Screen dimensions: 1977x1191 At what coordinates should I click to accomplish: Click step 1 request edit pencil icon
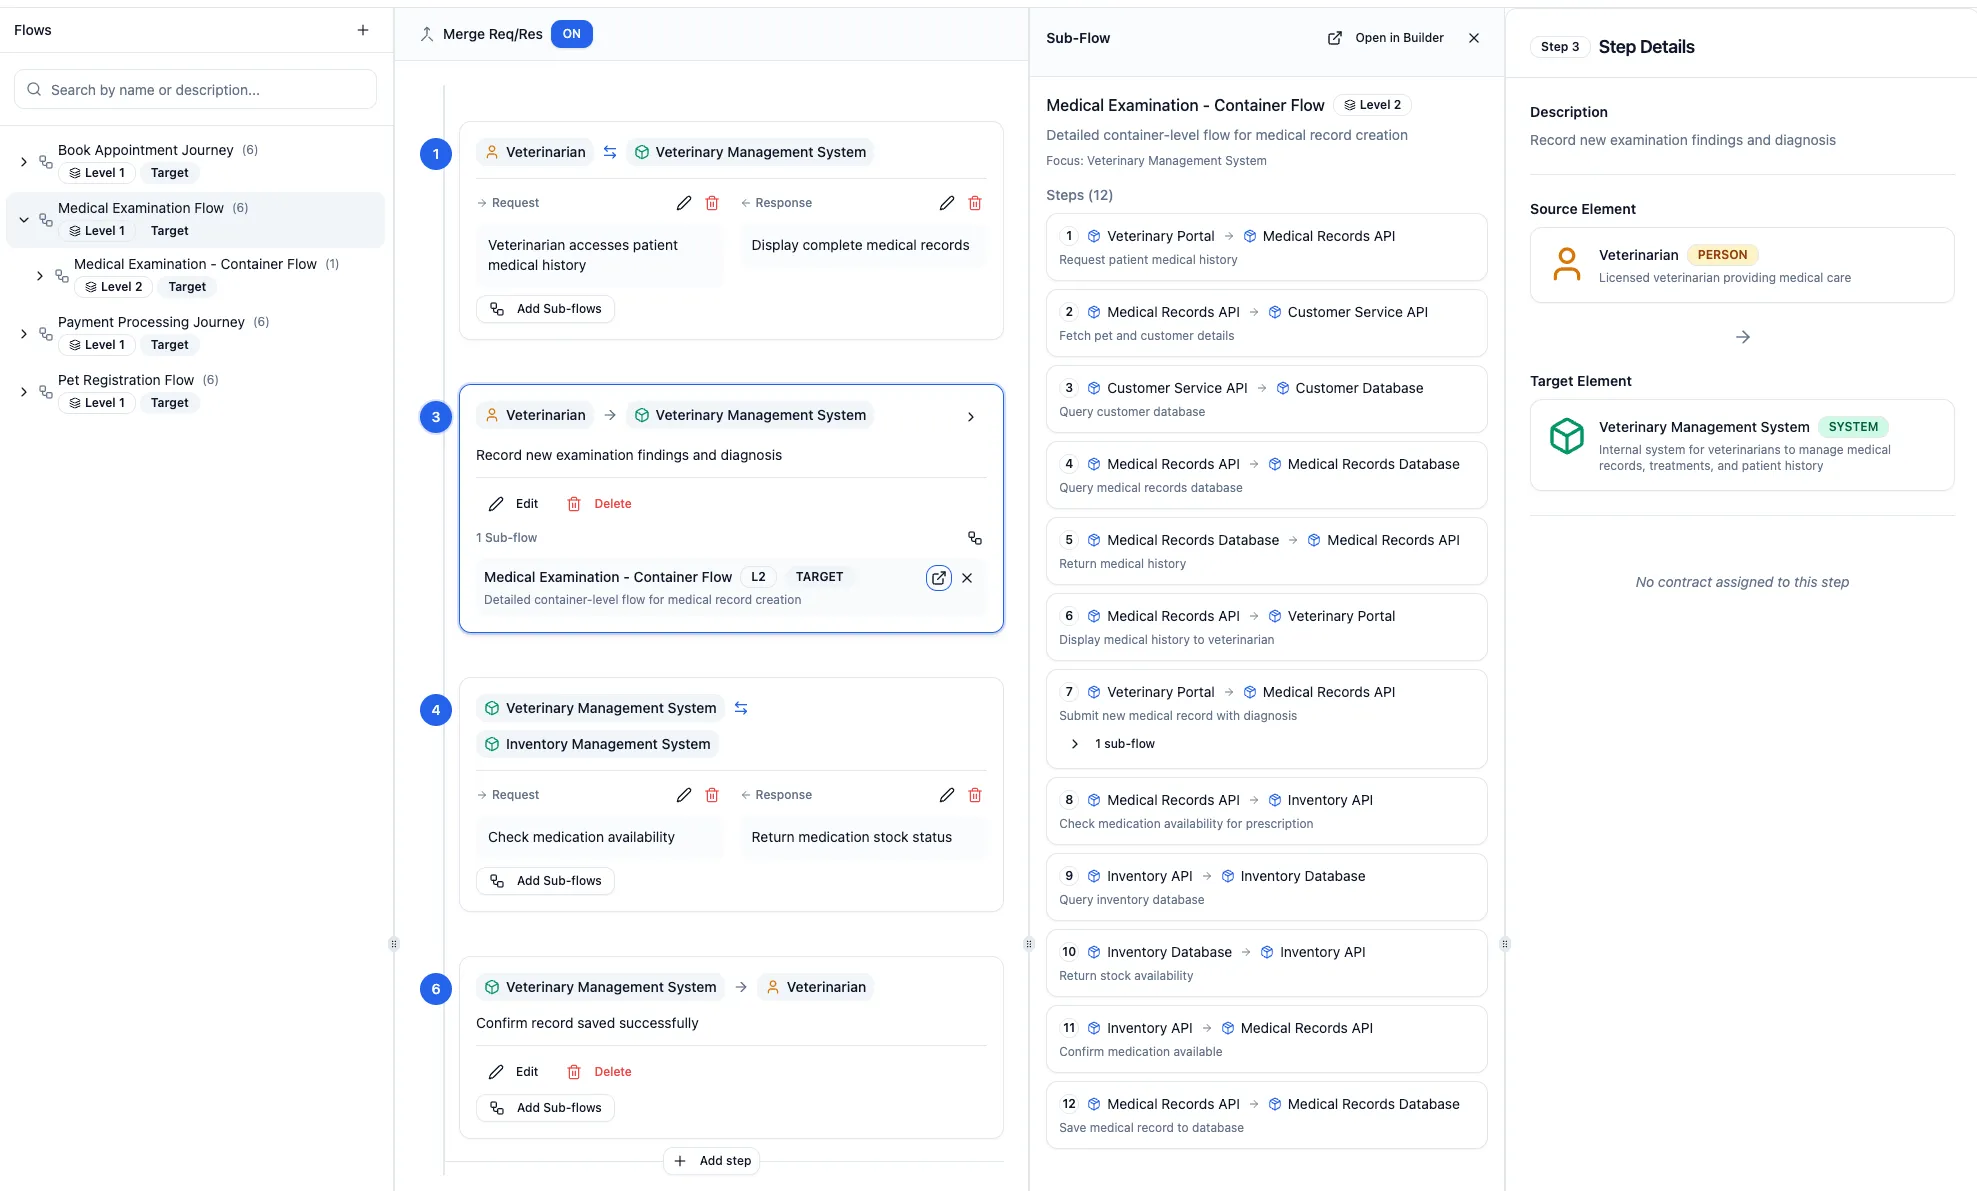(x=684, y=203)
